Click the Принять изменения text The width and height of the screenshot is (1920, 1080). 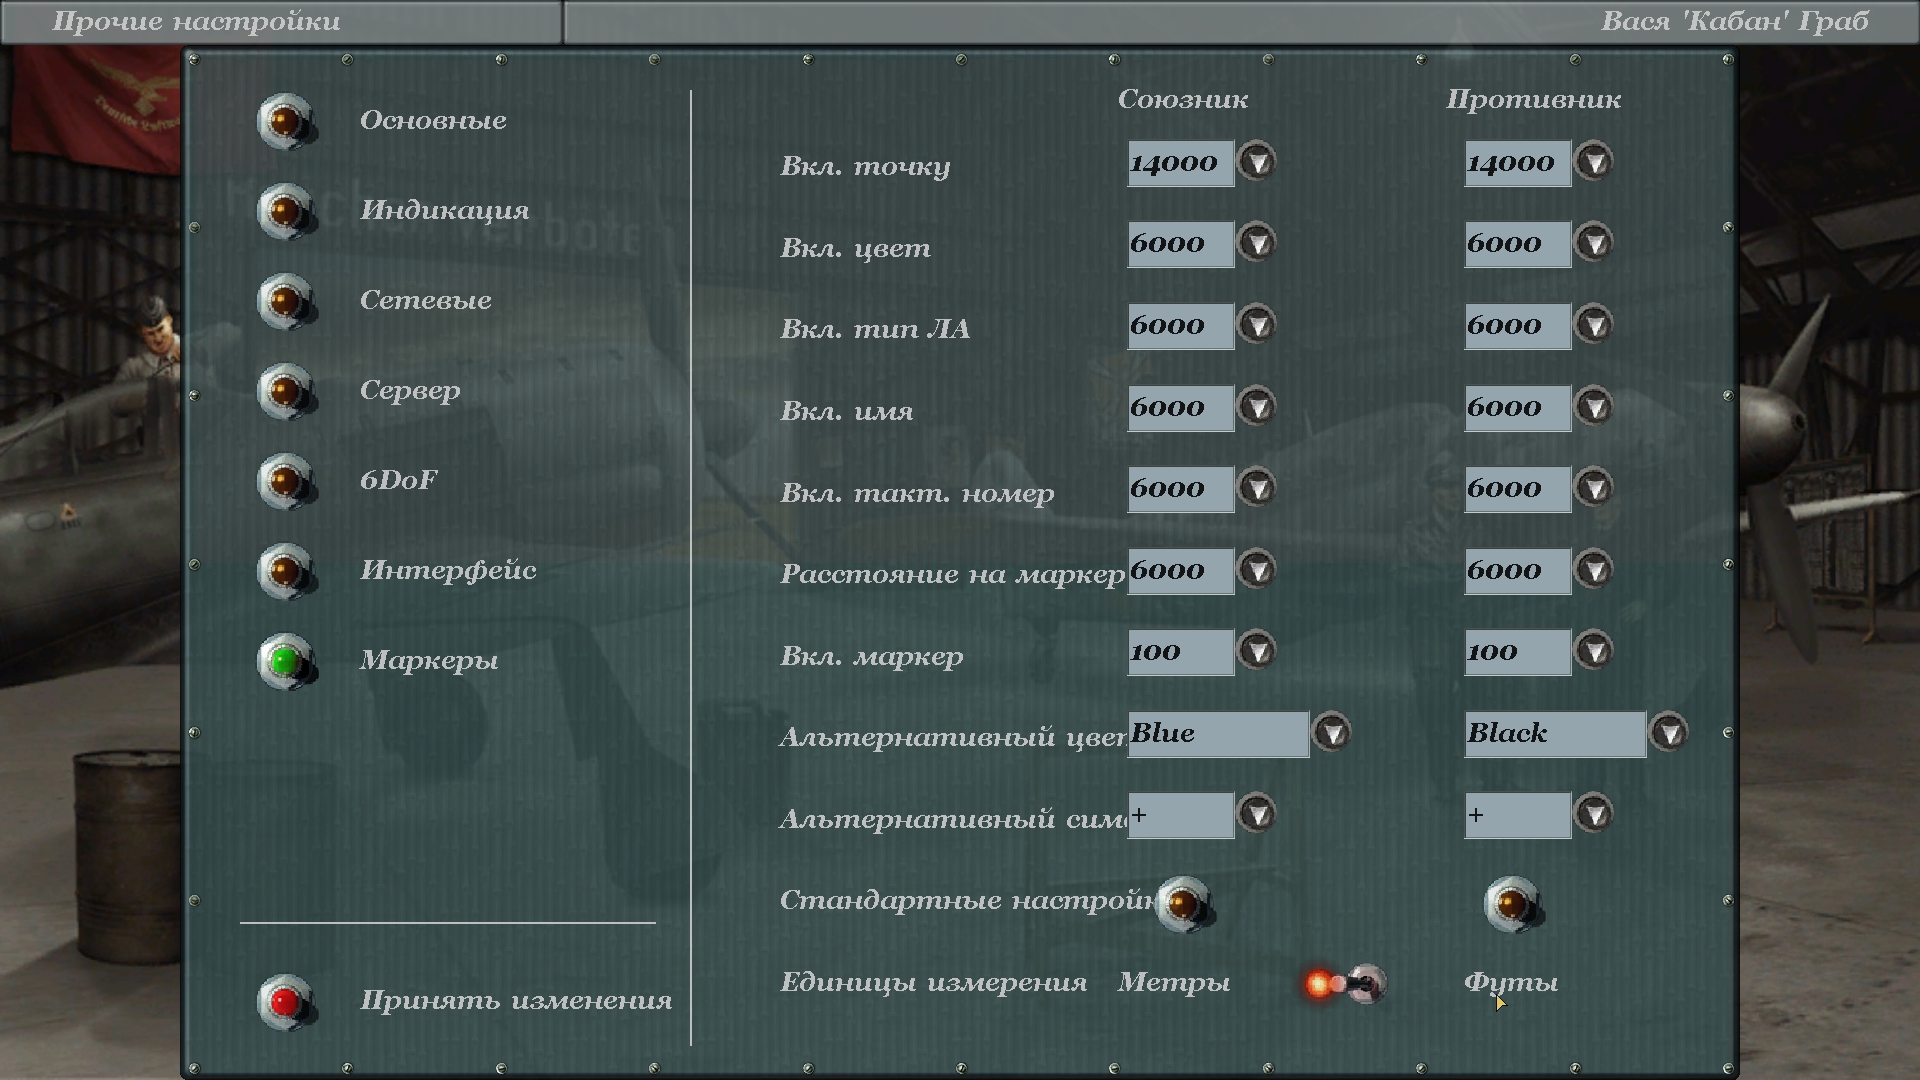pyautogui.click(x=516, y=1001)
